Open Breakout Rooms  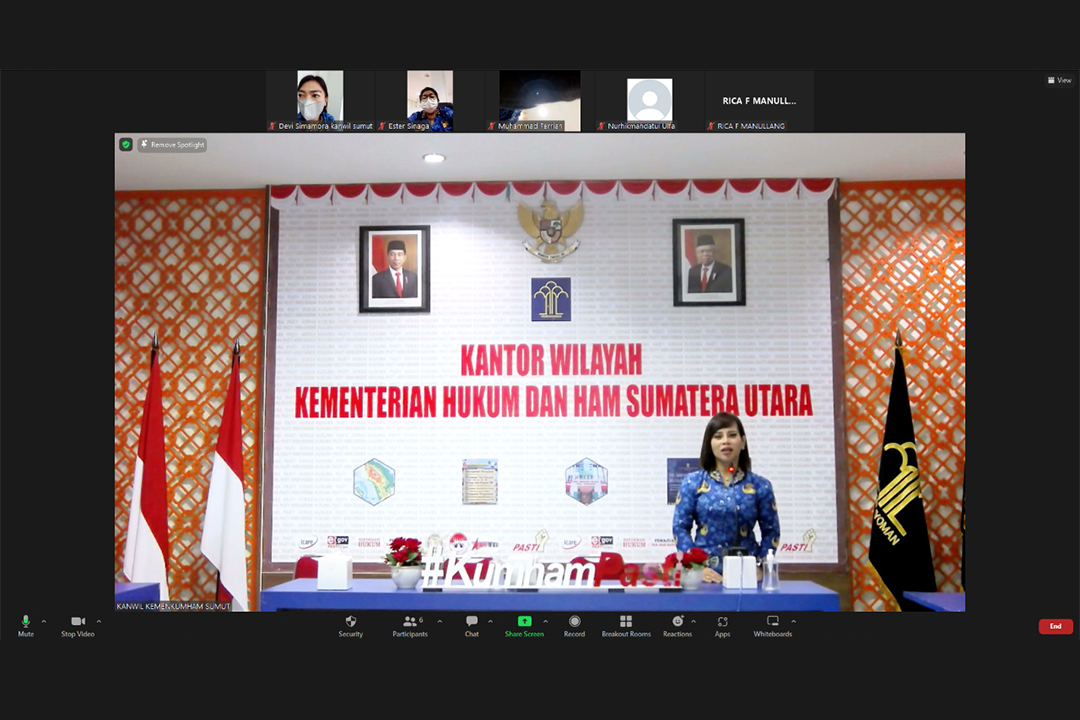626,622
